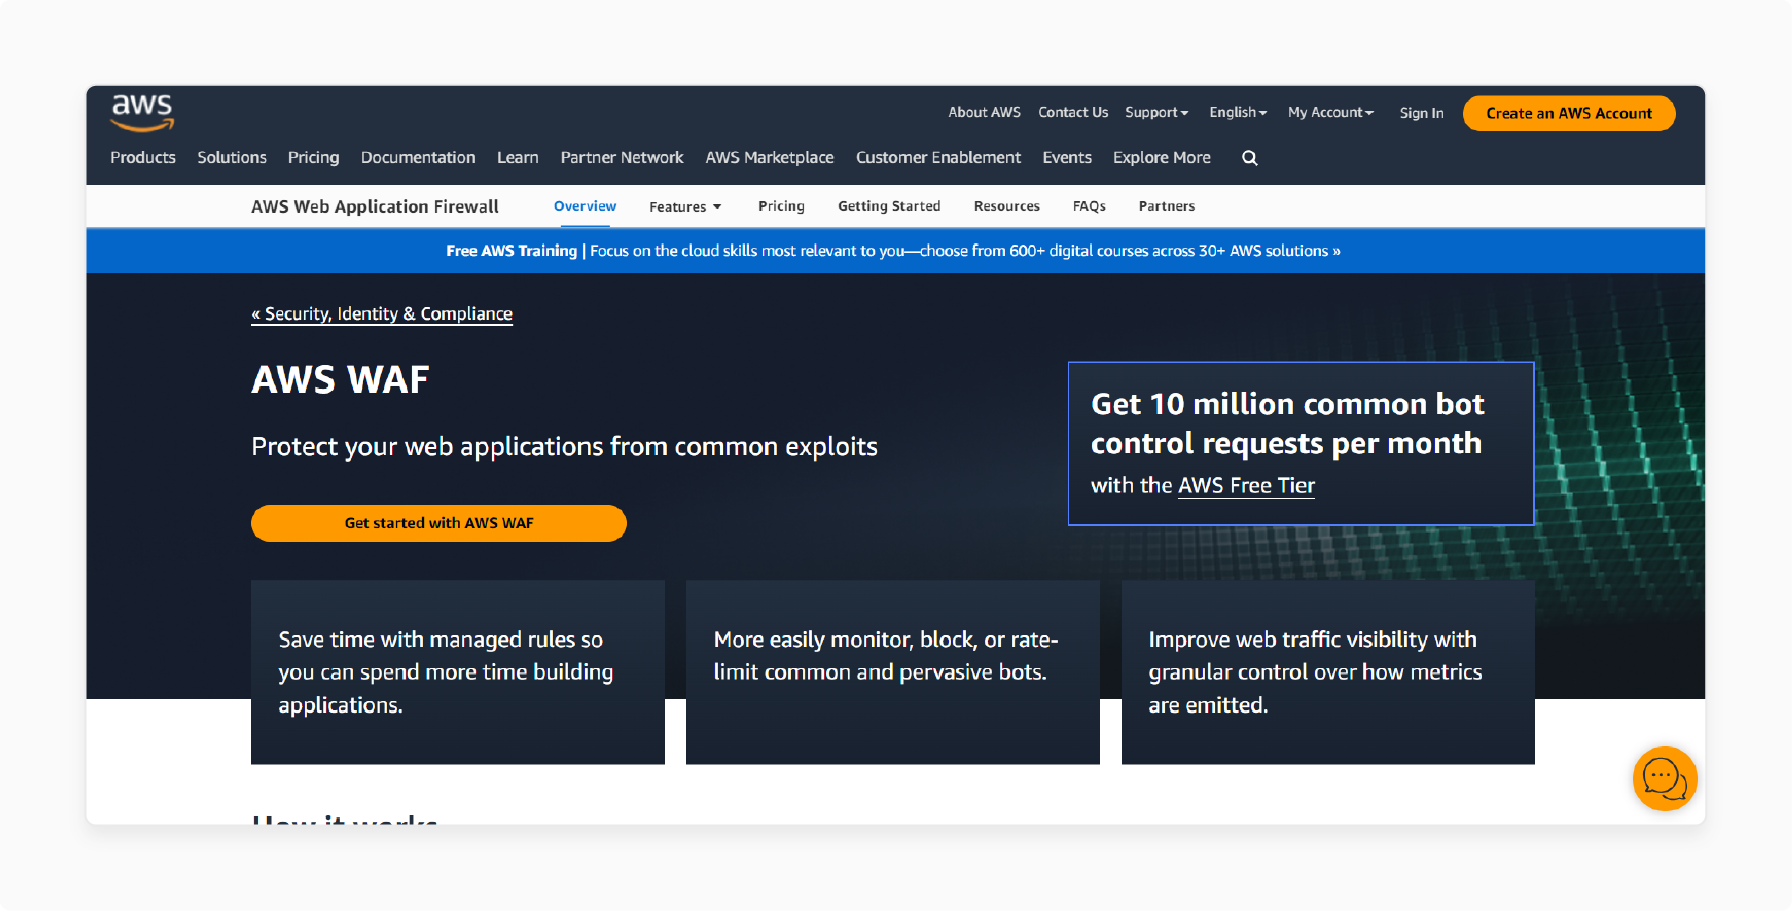Click Get started with AWS WAF button

(x=439, y=523)
